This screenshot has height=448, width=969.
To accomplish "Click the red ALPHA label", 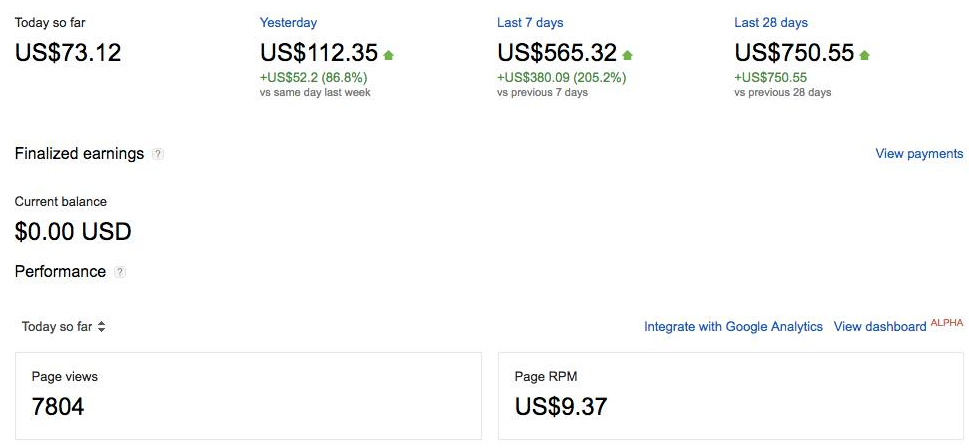I will point(947,322).
